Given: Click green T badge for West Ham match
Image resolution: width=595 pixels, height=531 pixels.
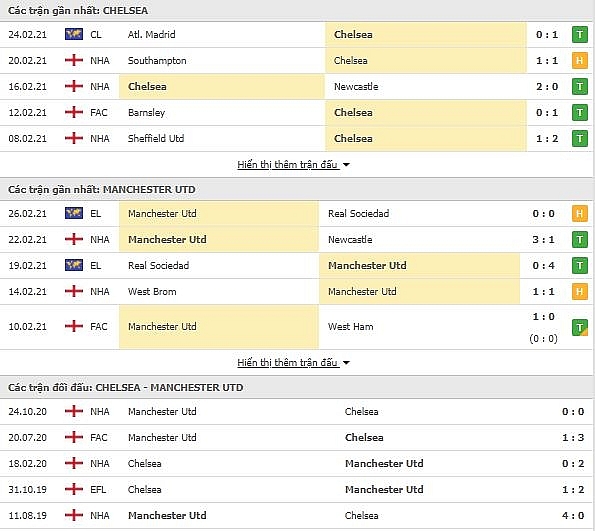Looking at the screenshot, I should pos(579,327).
